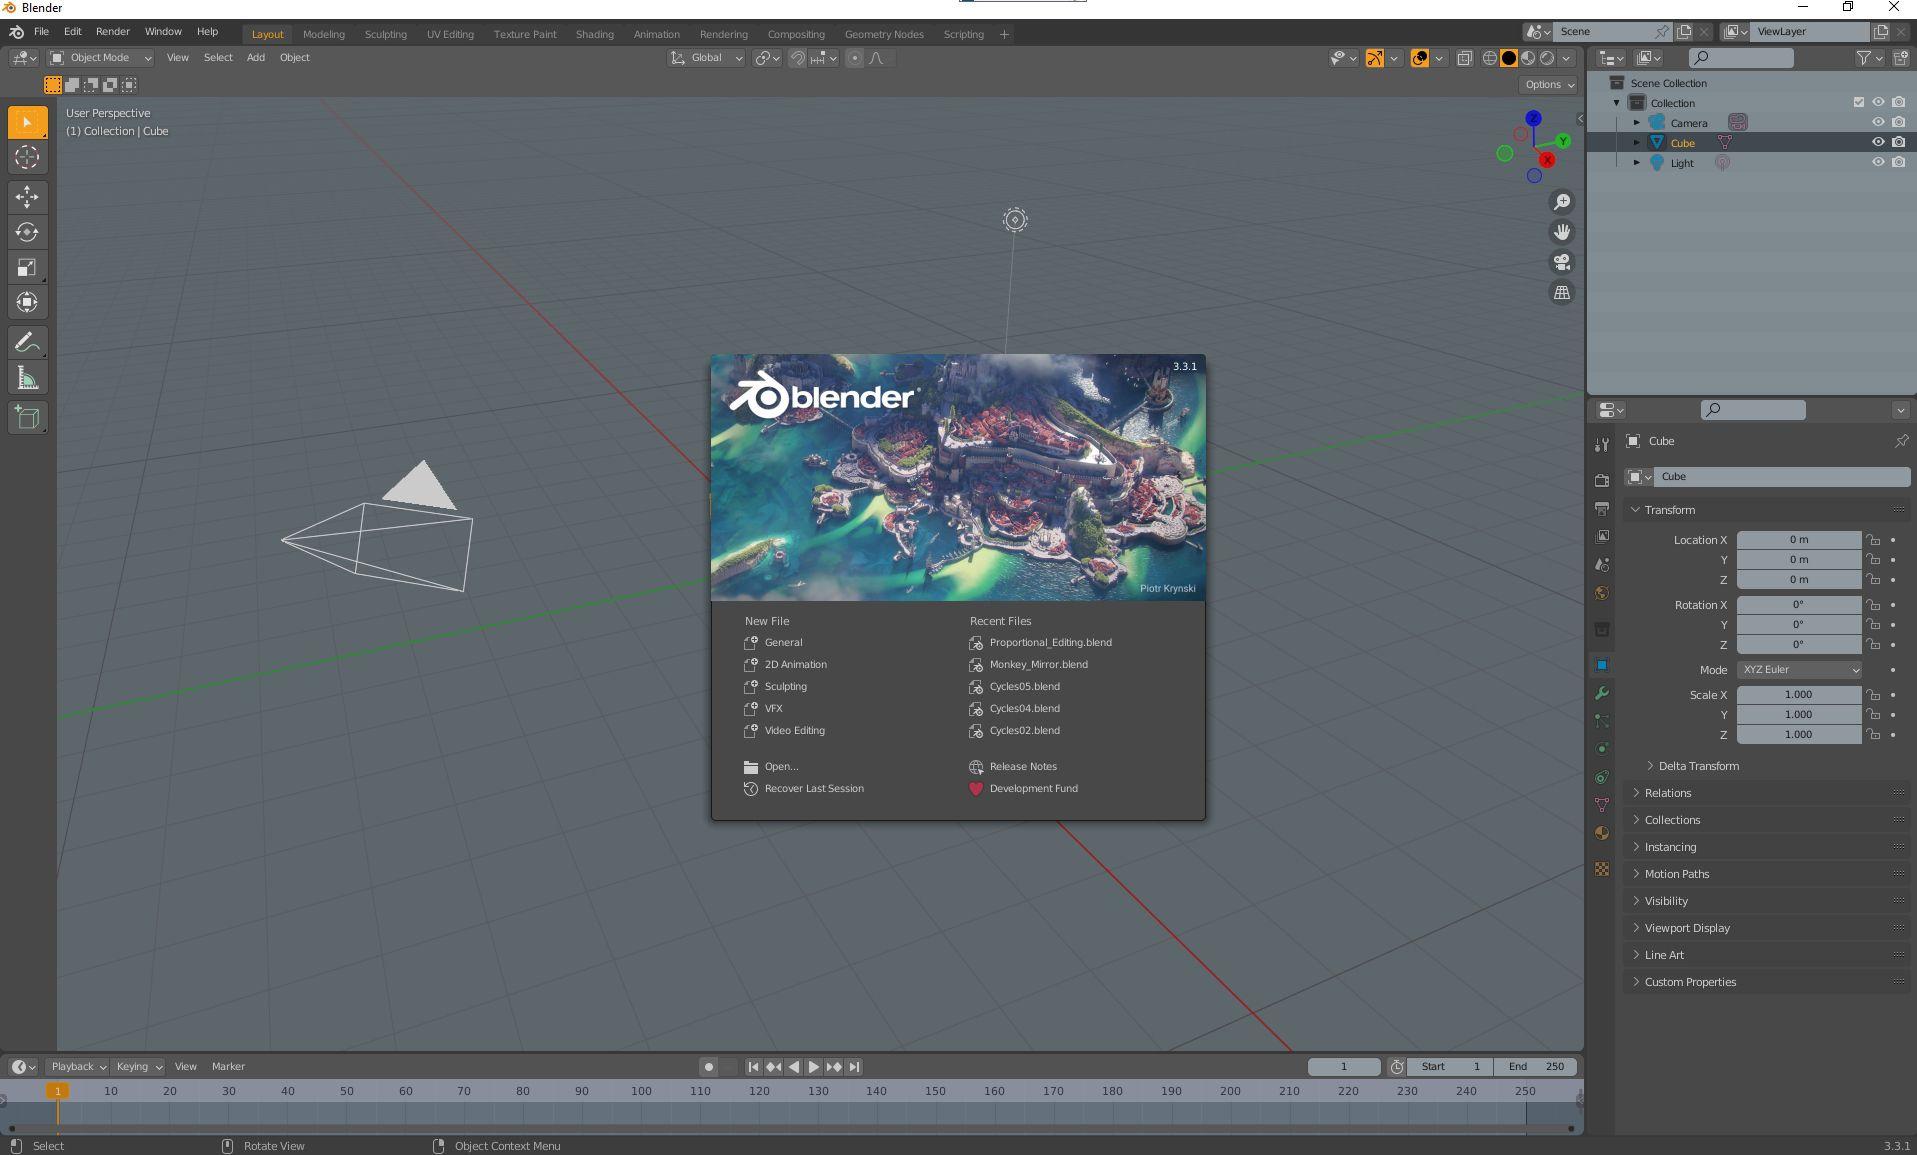Expand the Custom Properties panel
The image size is (1917, 1155).
tap(1689, 982)
